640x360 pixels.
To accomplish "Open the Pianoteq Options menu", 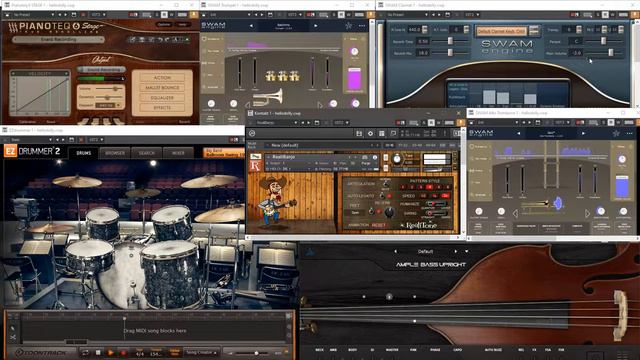I will coord(164,24).
